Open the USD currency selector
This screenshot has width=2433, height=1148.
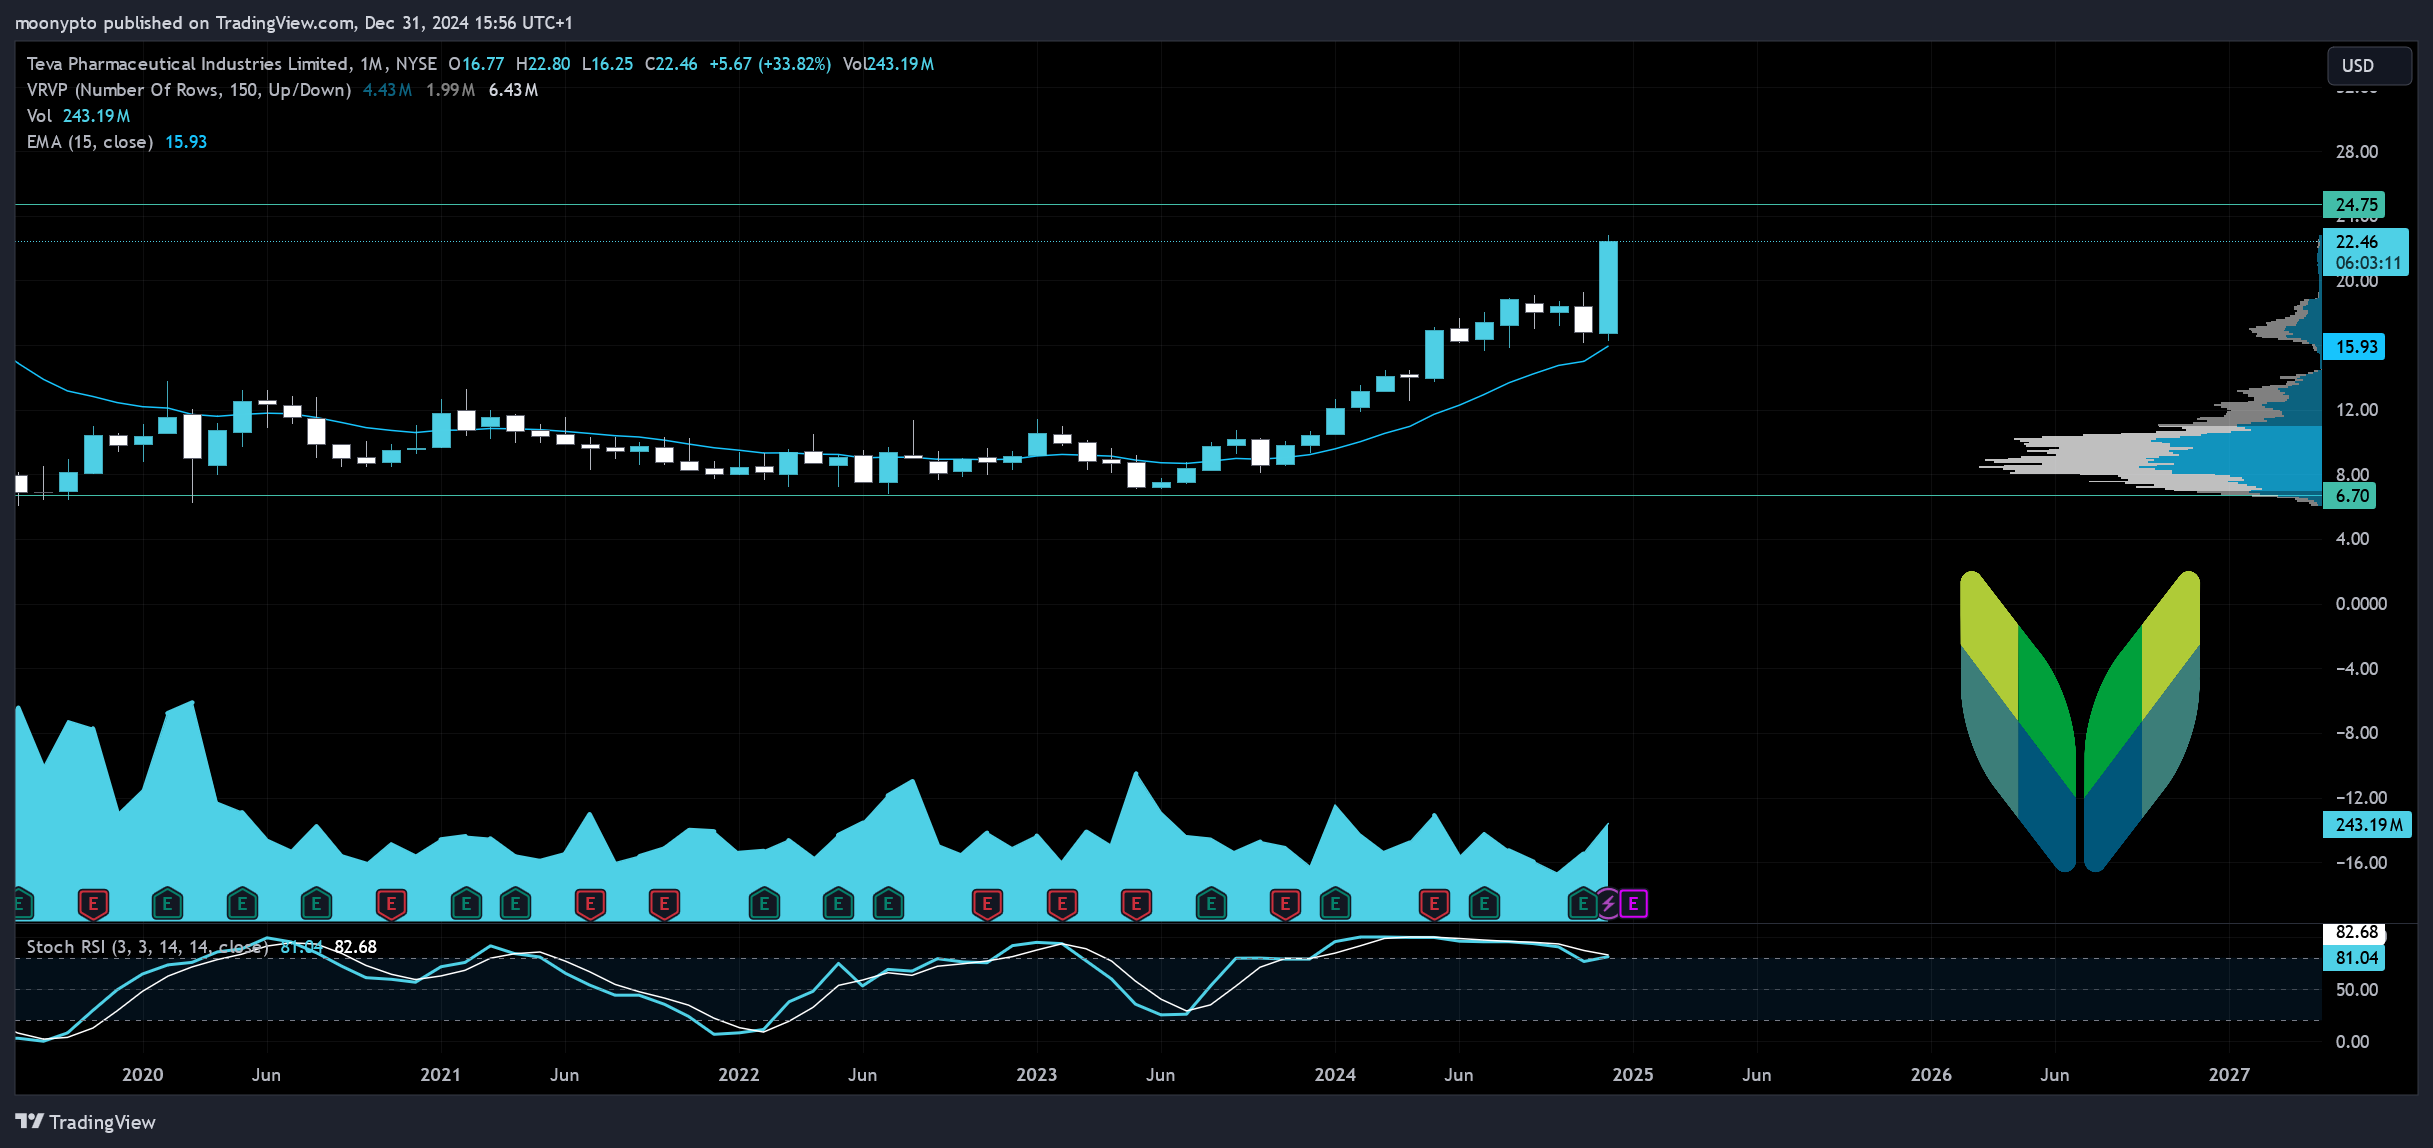point(2368,66)
